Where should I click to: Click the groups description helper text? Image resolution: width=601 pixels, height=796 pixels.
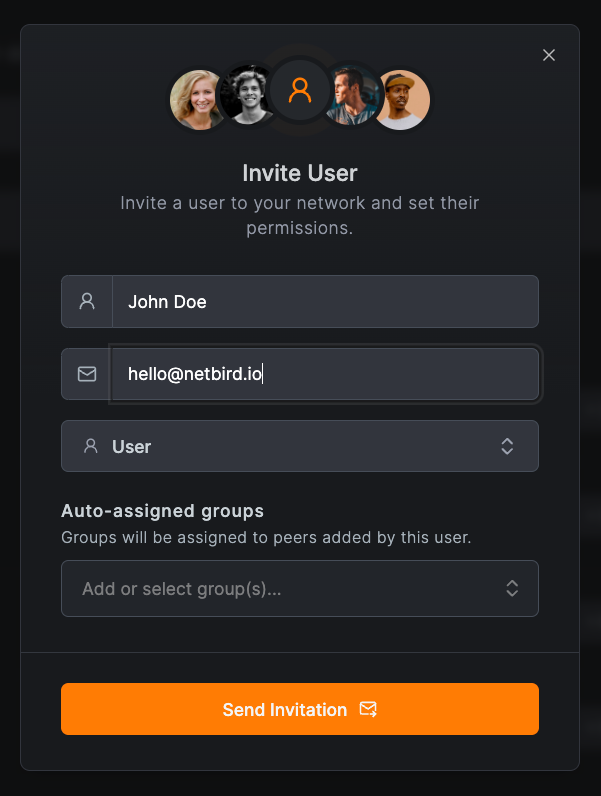[x=266, y=537]
